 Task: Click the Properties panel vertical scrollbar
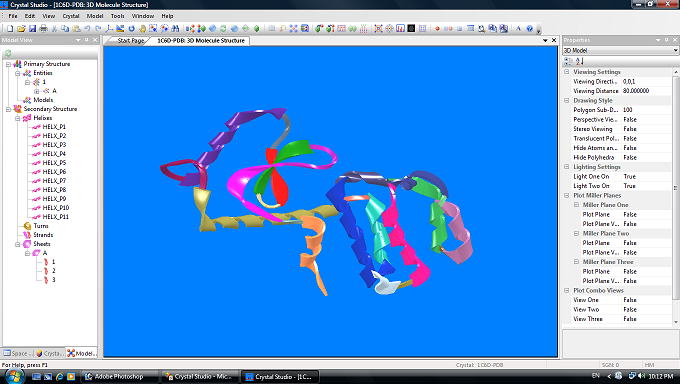coord(676,187)
